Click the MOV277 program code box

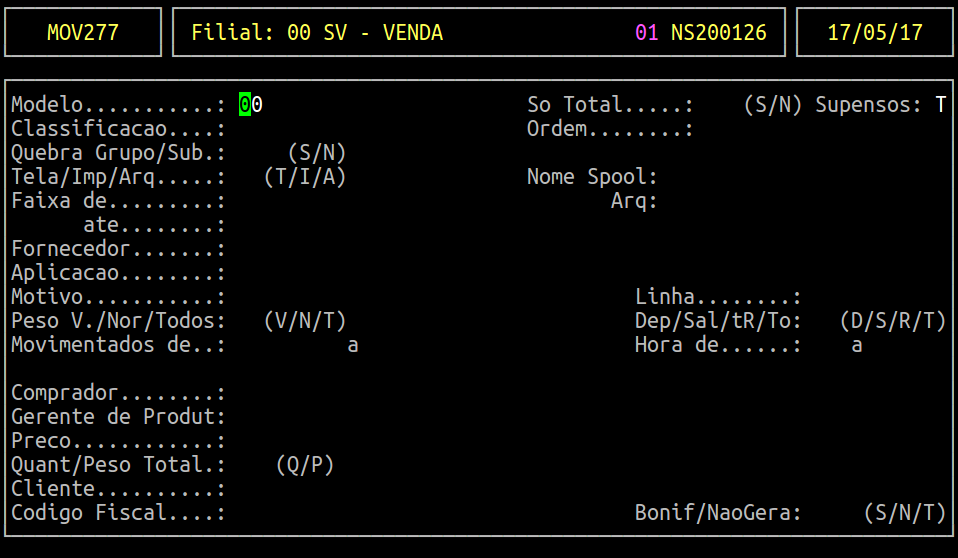tap(83, 32)
